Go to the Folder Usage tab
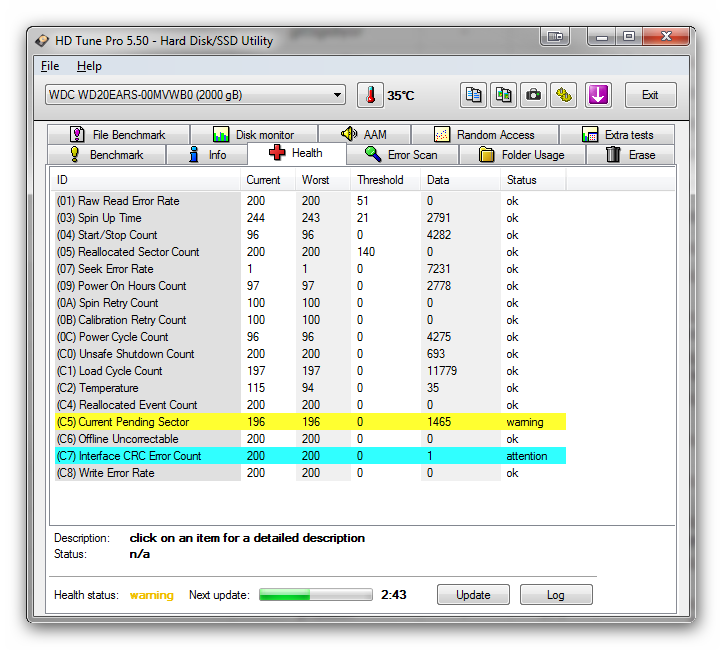Viewport: 723px width, 650px height. click(x=521, y=155)
